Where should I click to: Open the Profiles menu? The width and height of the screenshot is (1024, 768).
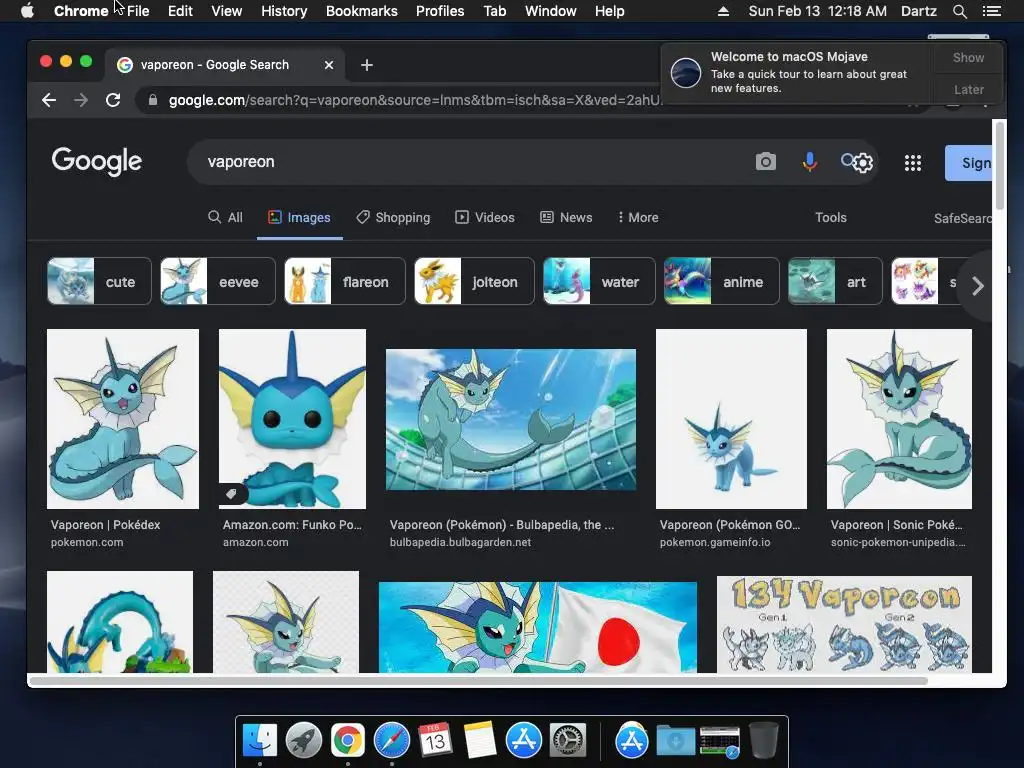(440, 11)
